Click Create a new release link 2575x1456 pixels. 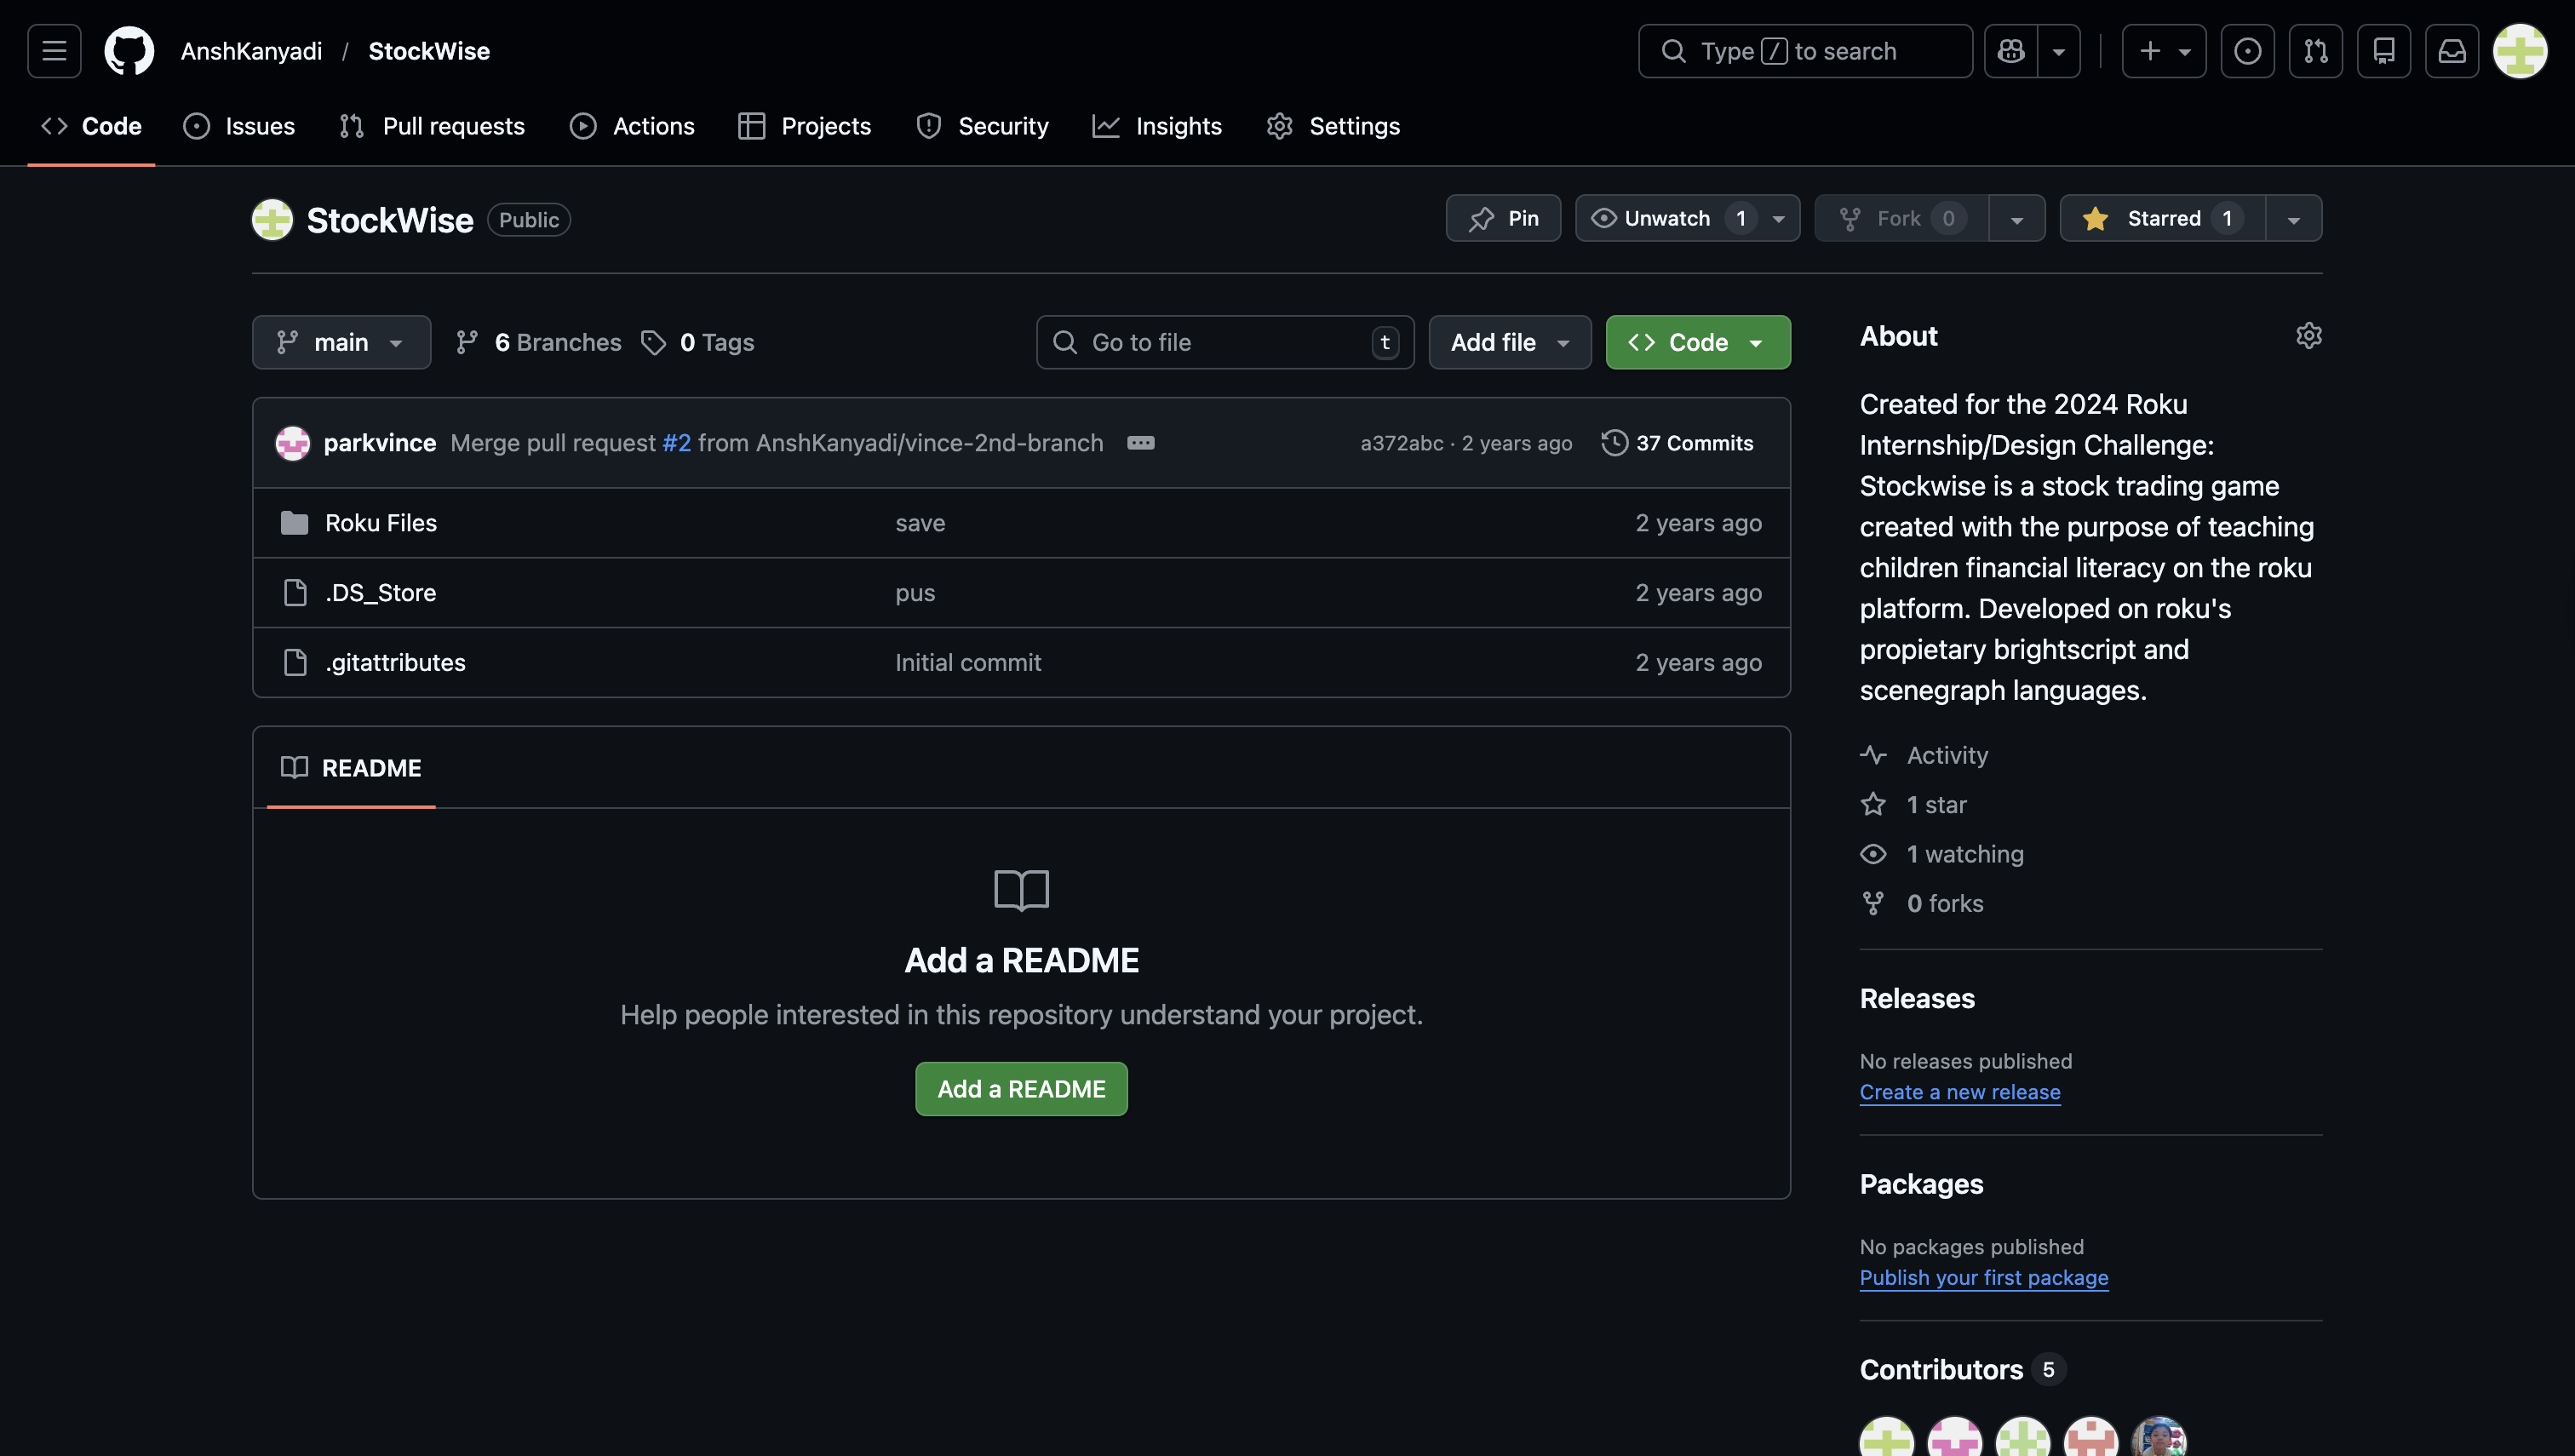1958,1091
